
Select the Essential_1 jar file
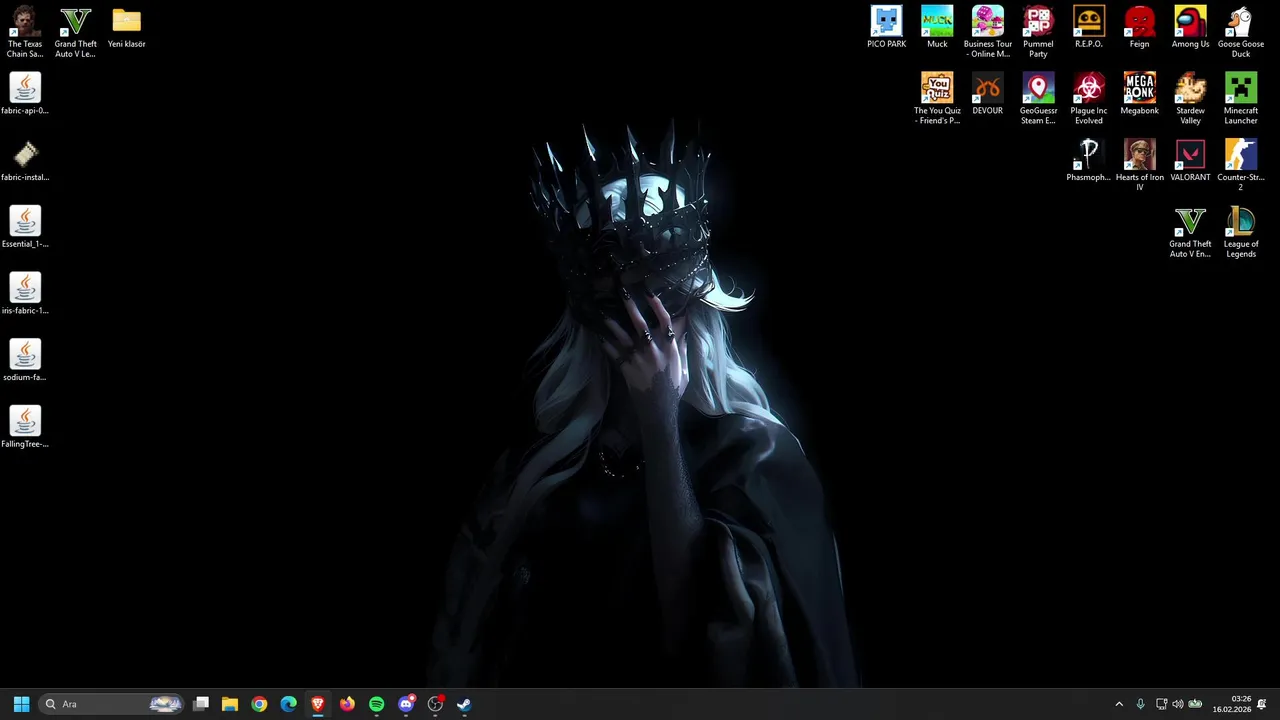pyautogui.click(x=25, y=228)
